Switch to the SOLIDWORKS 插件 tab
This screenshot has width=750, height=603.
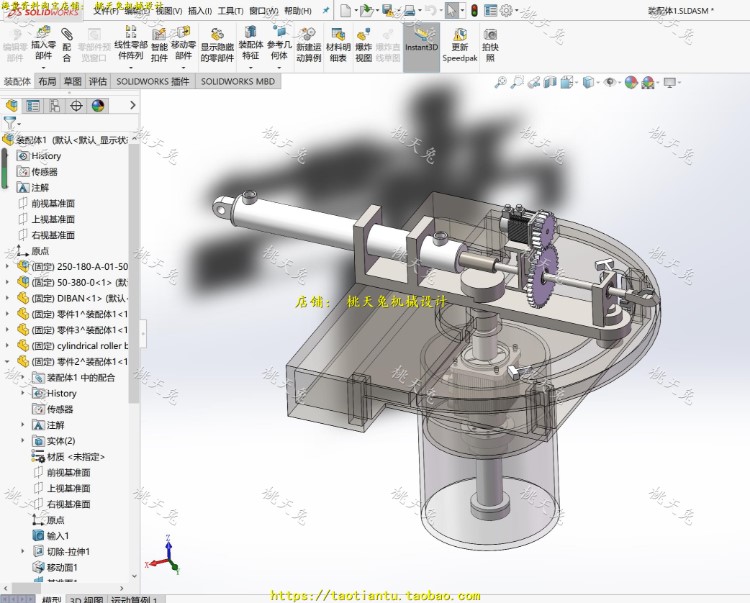point(153,81)
